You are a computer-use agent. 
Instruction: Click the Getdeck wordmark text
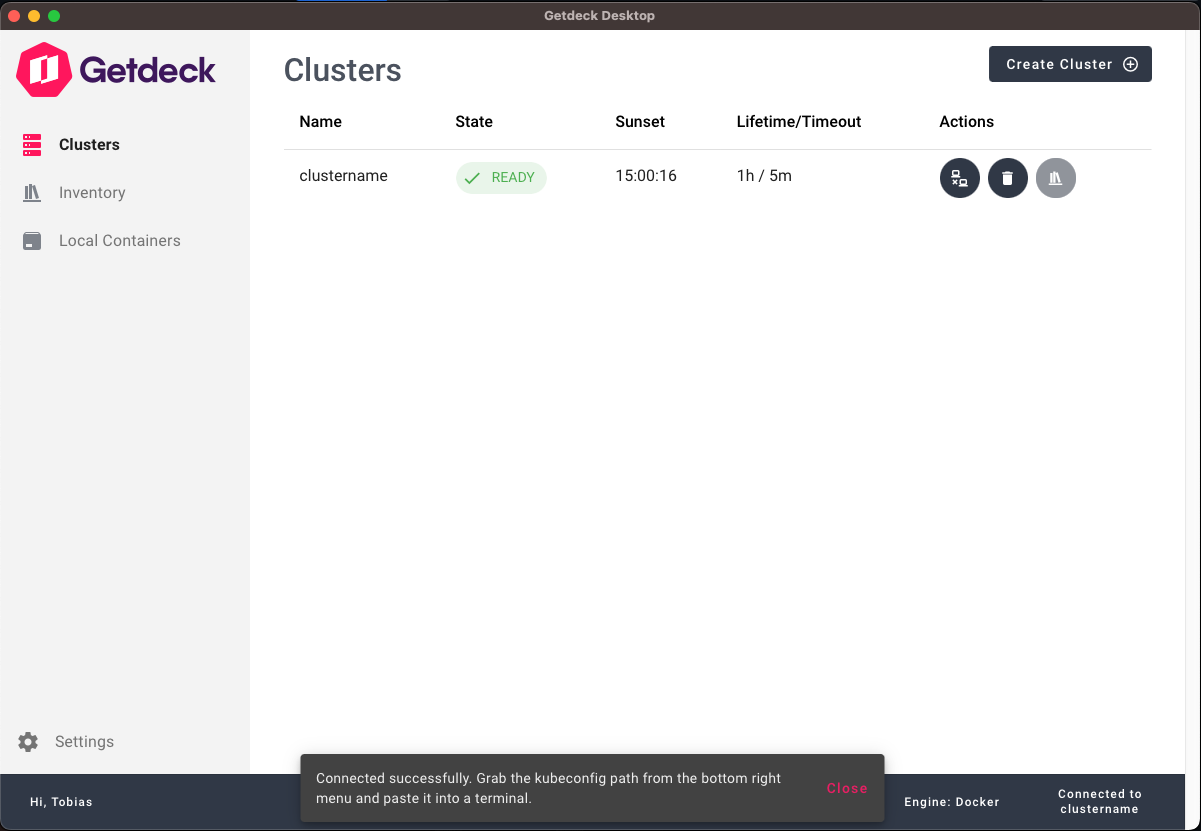(x=148, y=70)
